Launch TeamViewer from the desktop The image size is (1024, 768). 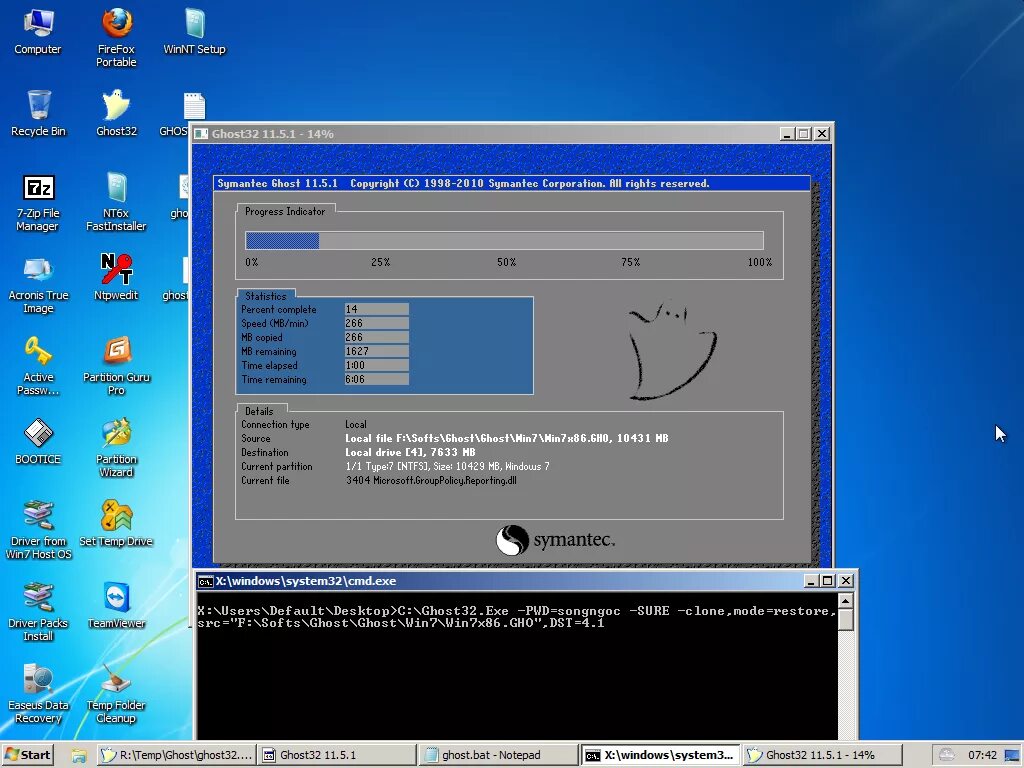coord(116,605)
